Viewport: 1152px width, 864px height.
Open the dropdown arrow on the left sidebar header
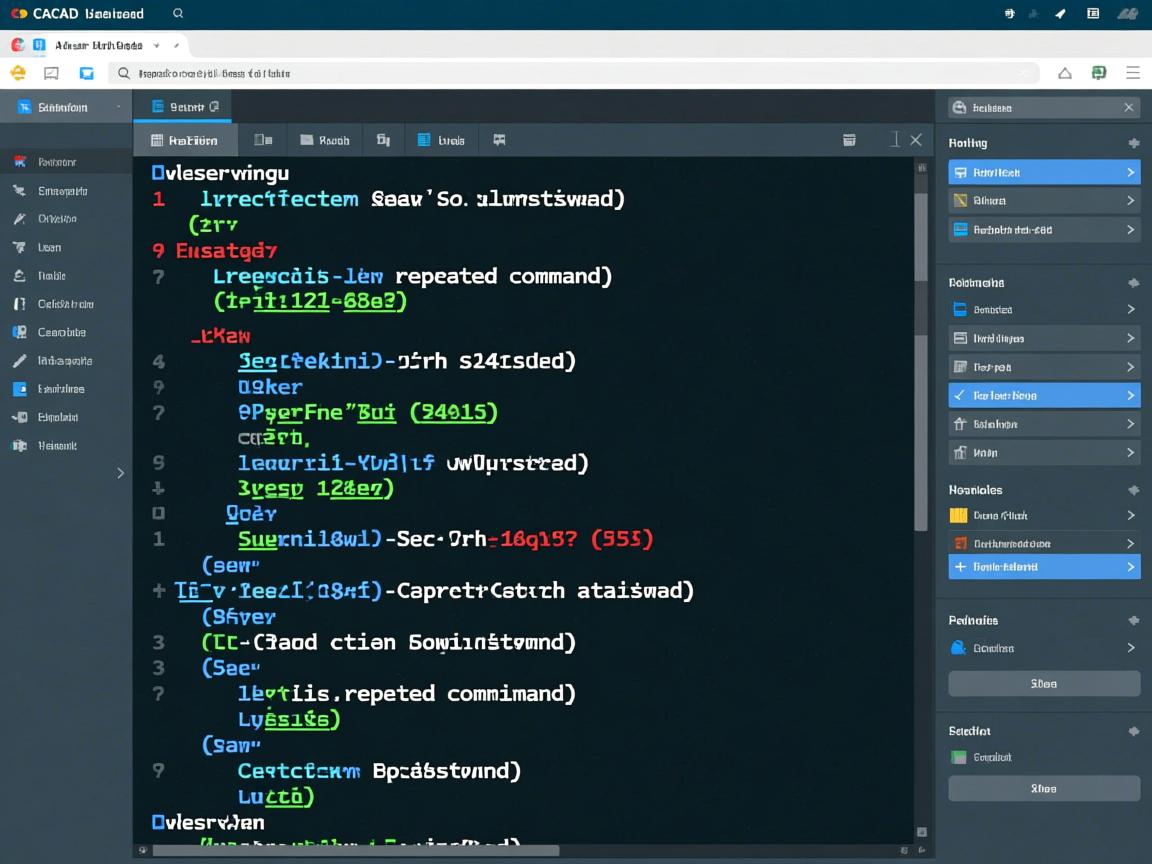[x=118, y=107]
